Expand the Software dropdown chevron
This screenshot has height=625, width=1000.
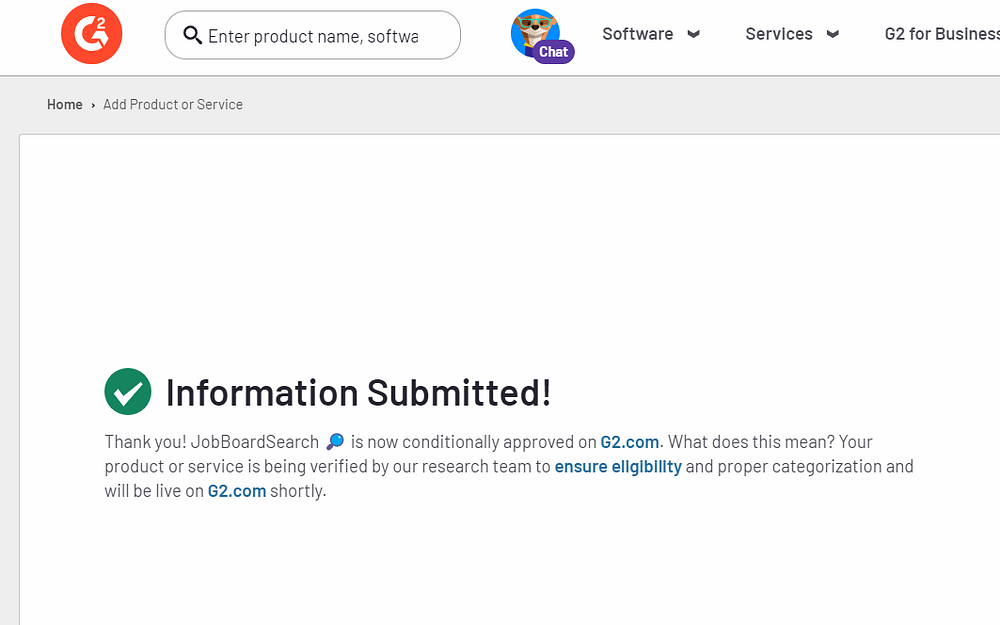tap(694, 34)
